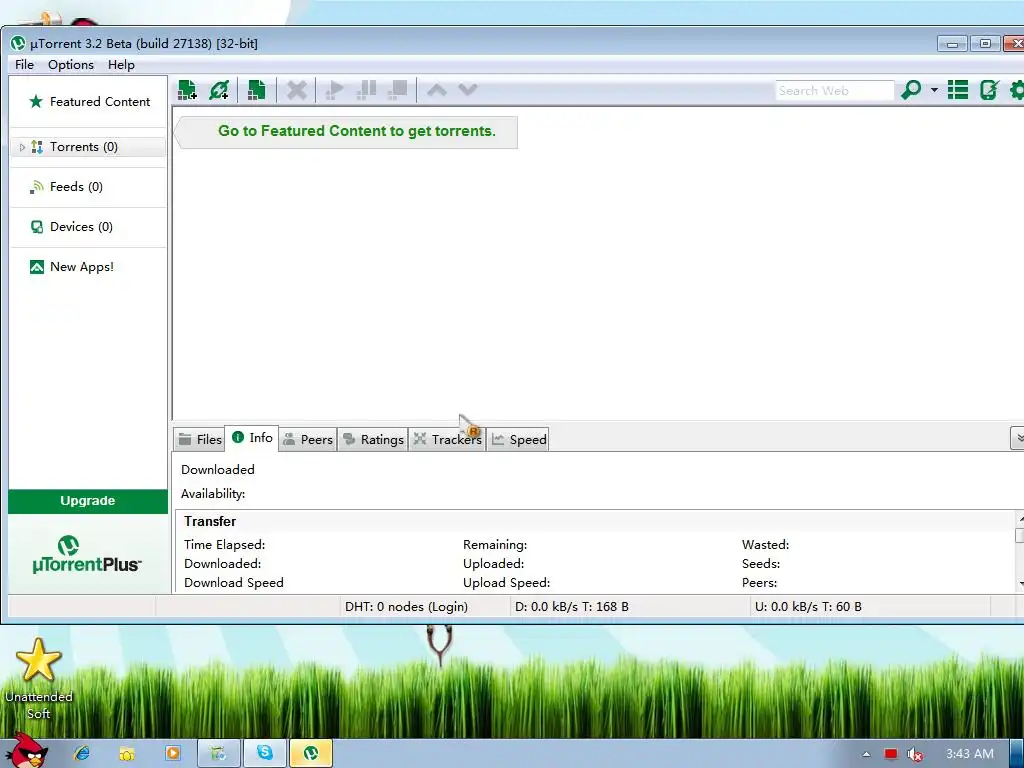Screen dimensions: 1024x768
Task: Click the Add Torrent from URL icon
Action: tap(219, 90)
